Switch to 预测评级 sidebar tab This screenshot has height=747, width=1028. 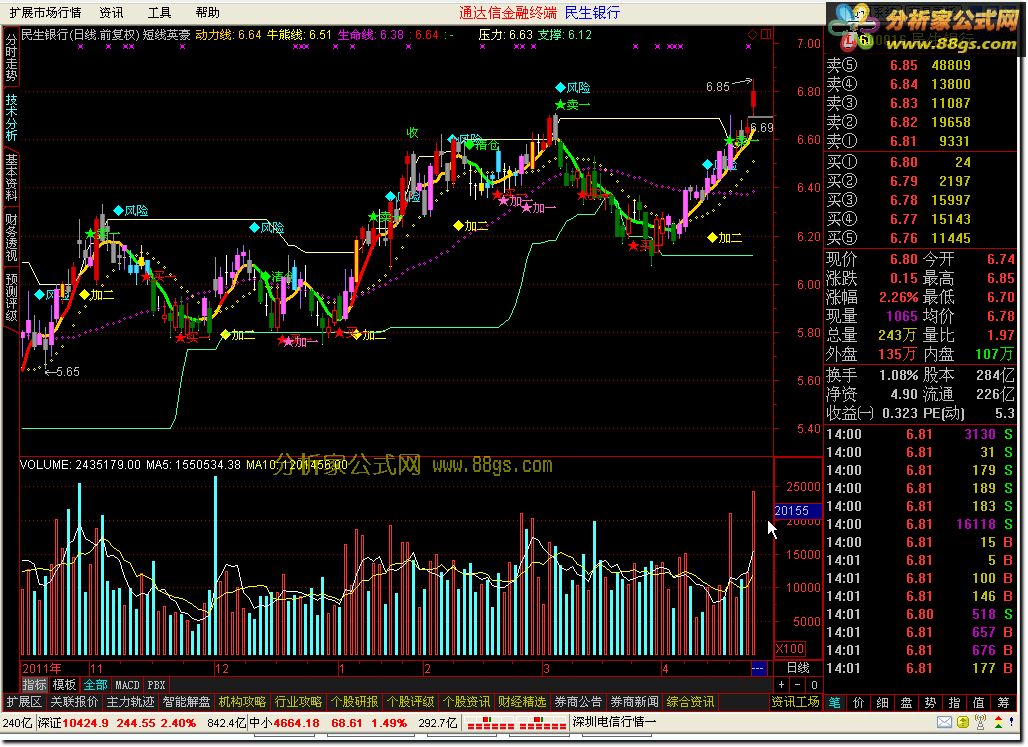11,296
